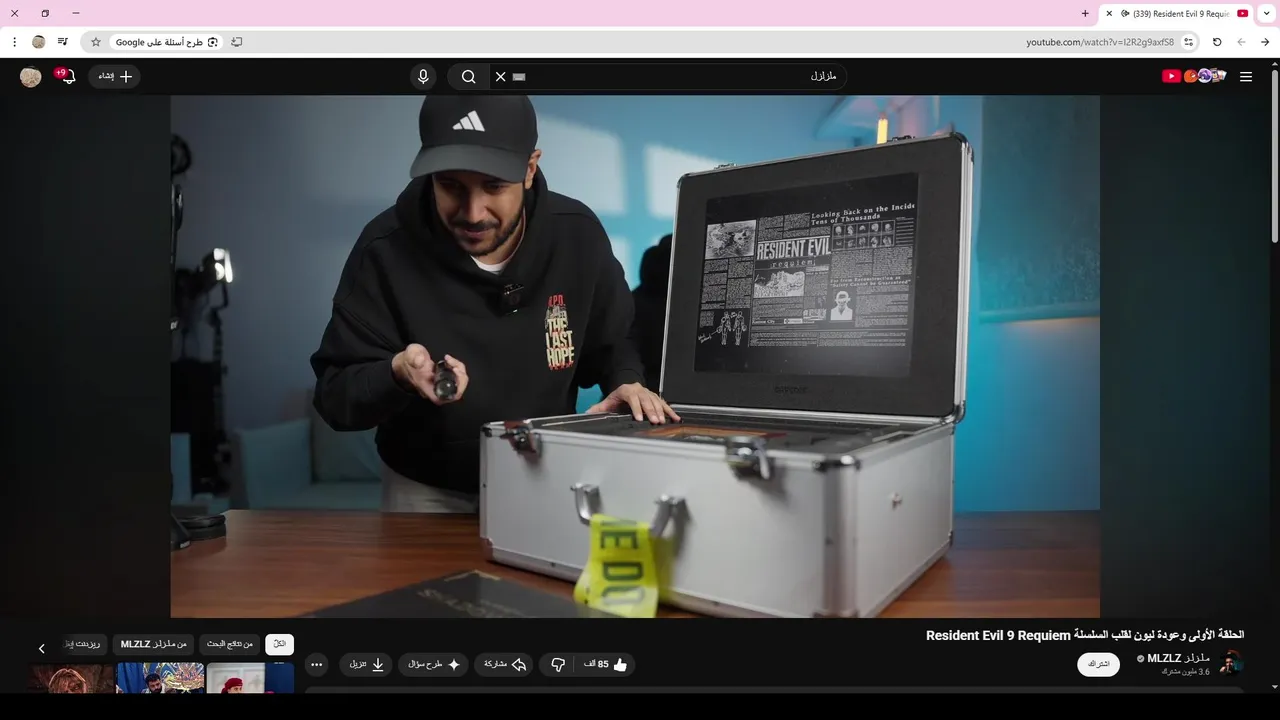The height and width of the screenshot is (720, 1280).
Task: Open Chrome three-dot menu
Action: coord(14,42)
